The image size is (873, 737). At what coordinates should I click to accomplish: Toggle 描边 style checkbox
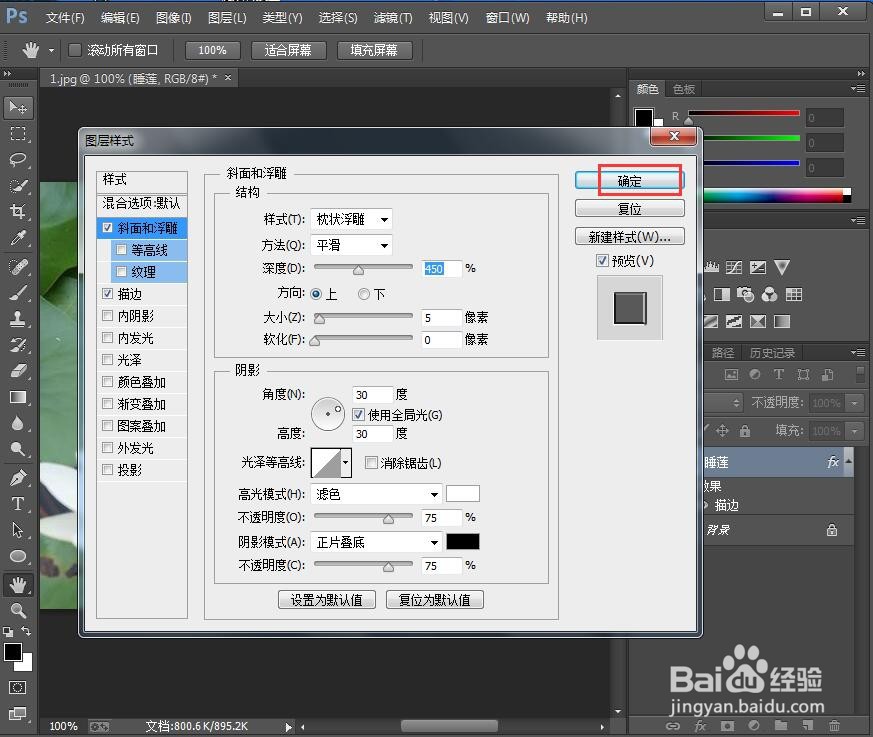(107, 293)
